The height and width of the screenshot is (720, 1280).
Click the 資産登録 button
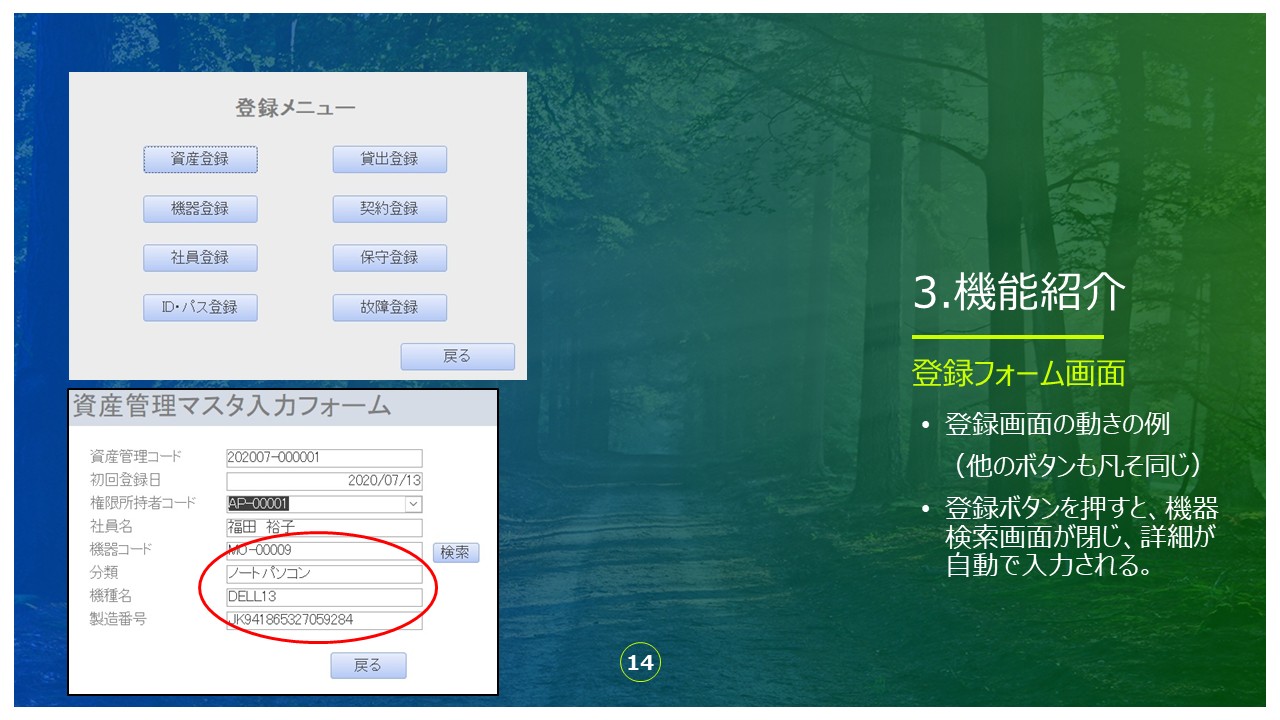pos(200,159)
